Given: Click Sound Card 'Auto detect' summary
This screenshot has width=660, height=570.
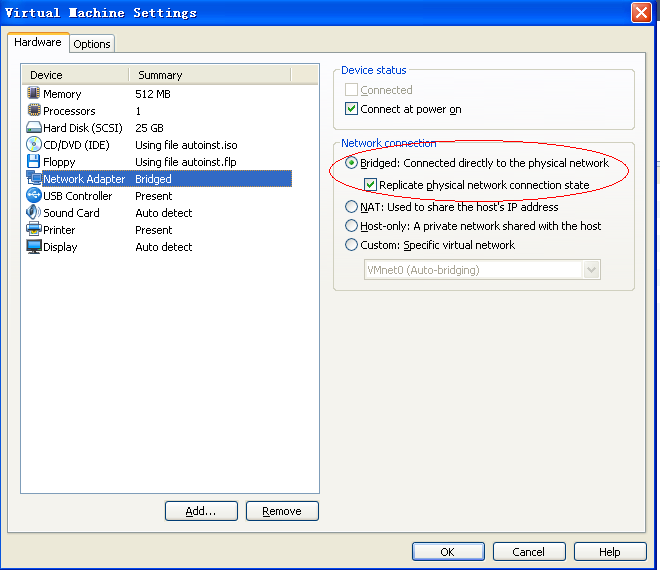Looking at the screenshot, I should [164, 213].
